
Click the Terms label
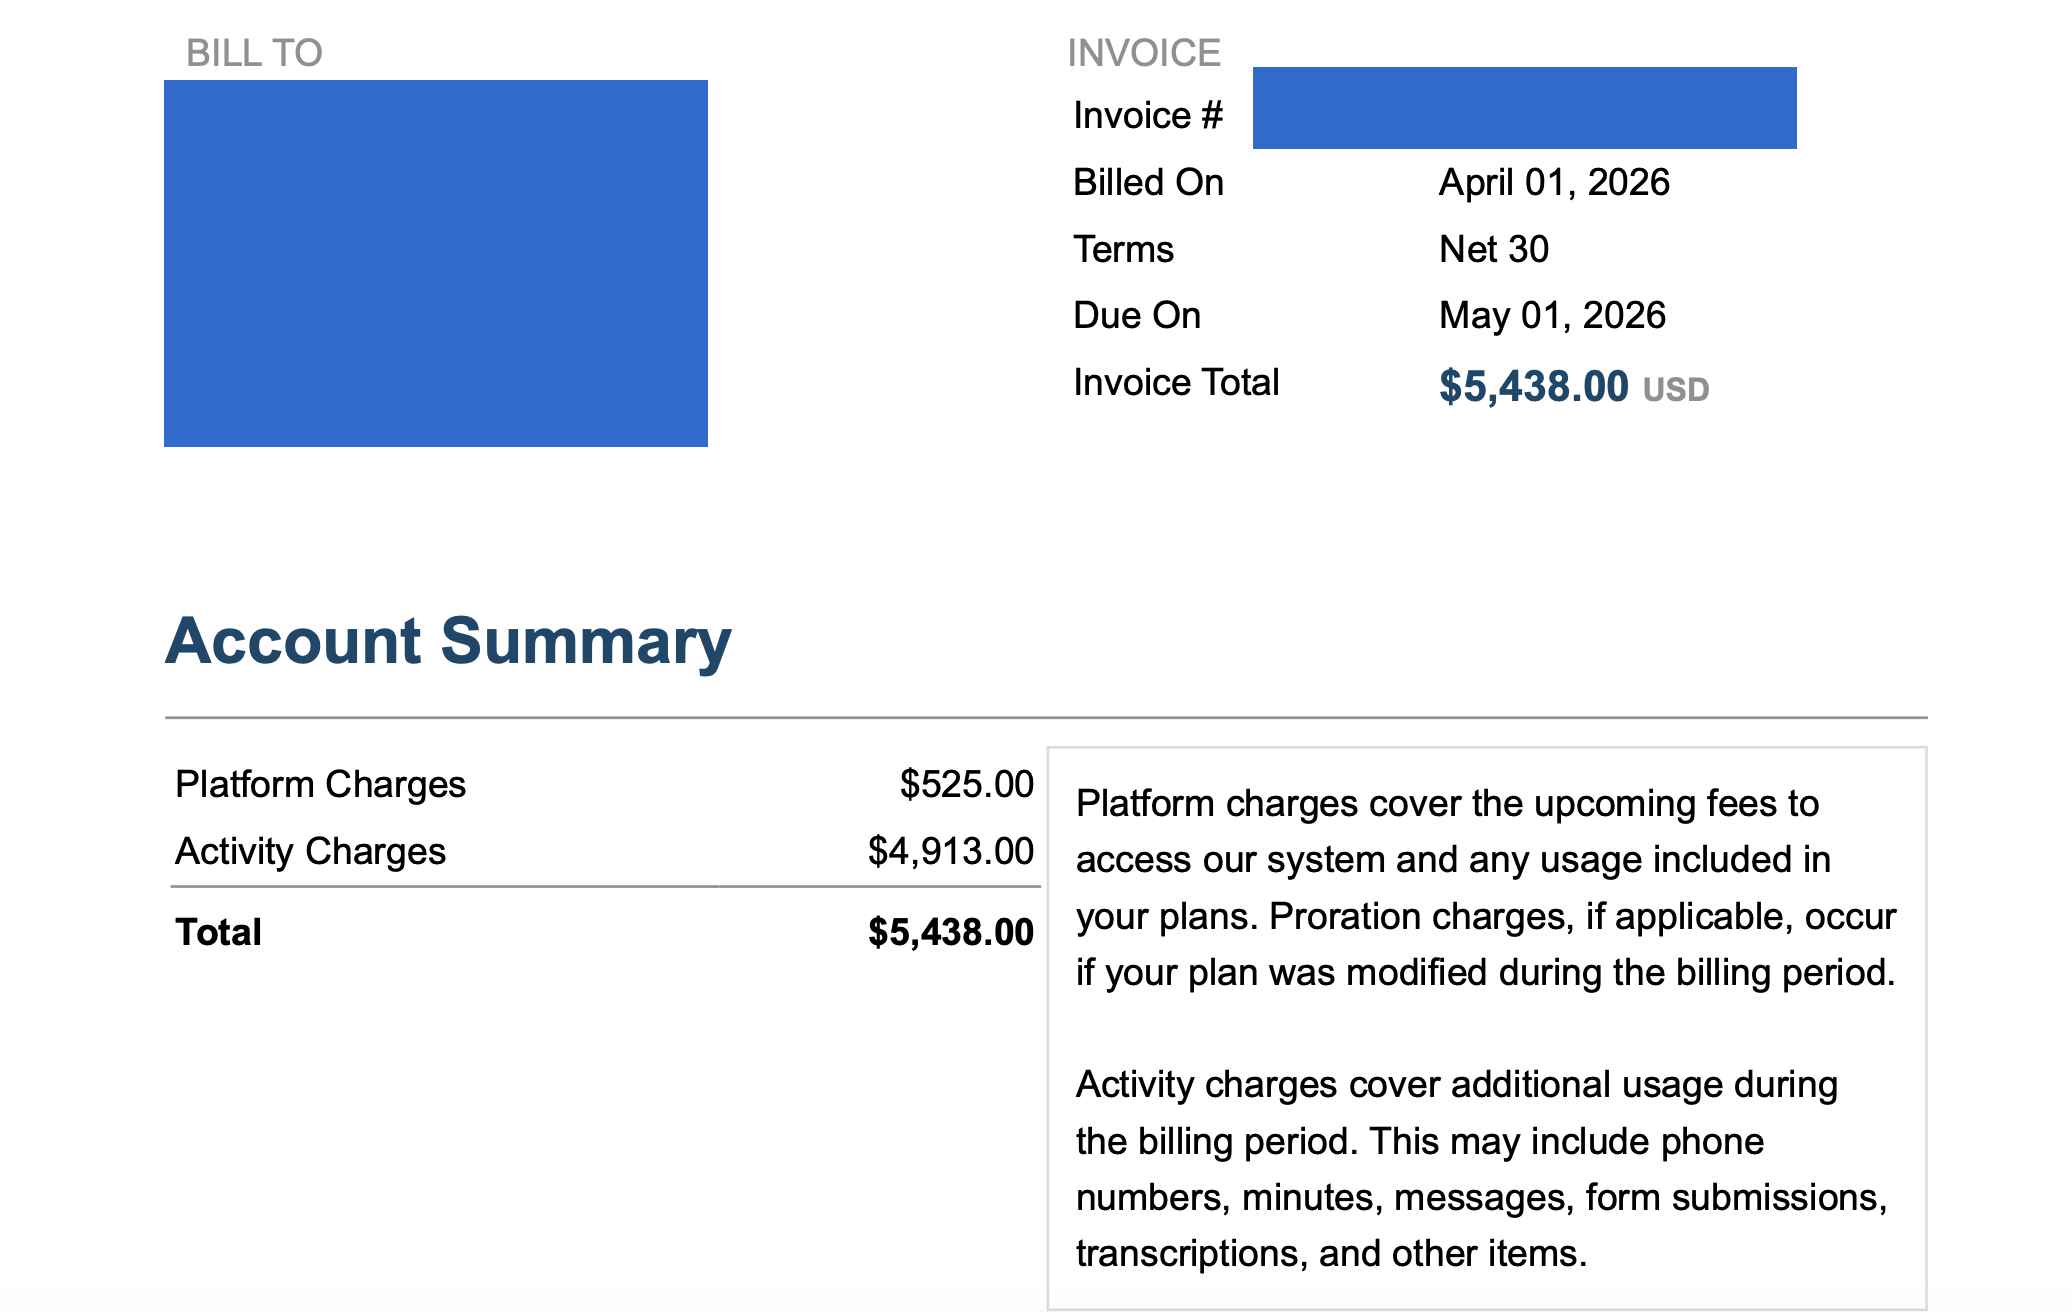1122,249
